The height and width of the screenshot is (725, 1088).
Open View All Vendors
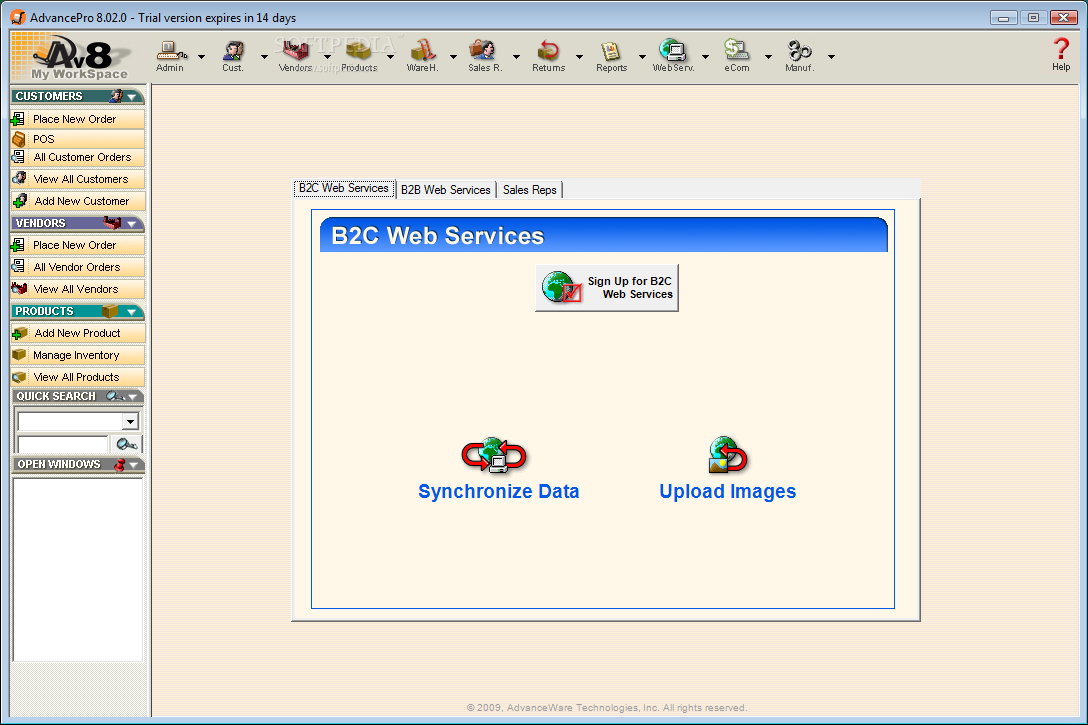78,289
